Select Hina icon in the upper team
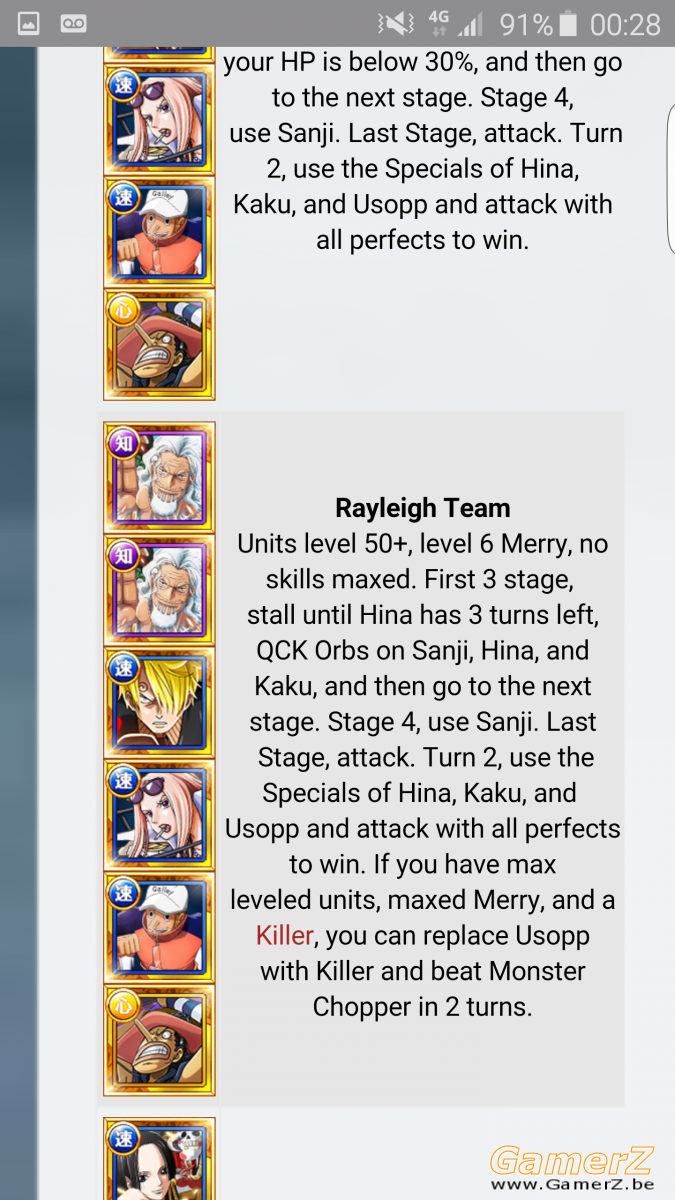The image size is (675, 1200). pyautogui.click(x=159, y=118)
